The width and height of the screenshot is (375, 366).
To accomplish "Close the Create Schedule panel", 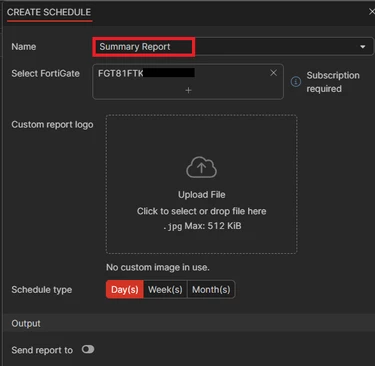I will click(371, 12).
